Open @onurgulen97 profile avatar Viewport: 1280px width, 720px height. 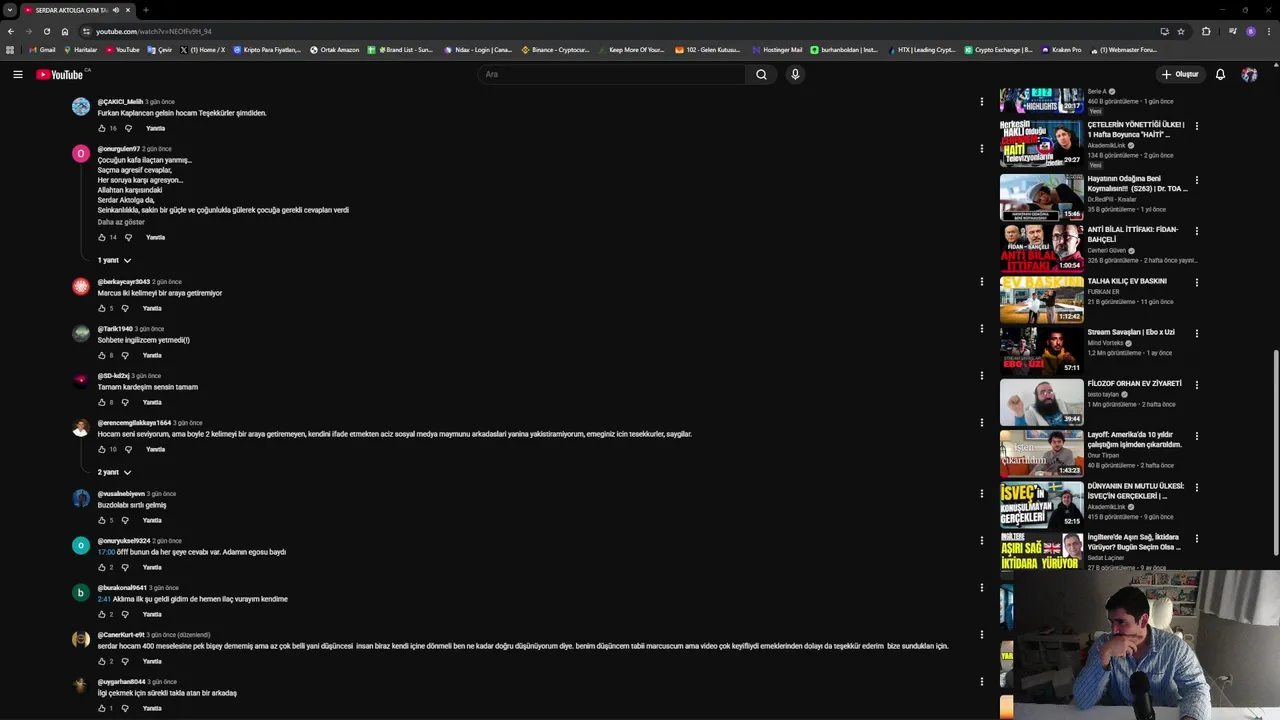[81, 153]
